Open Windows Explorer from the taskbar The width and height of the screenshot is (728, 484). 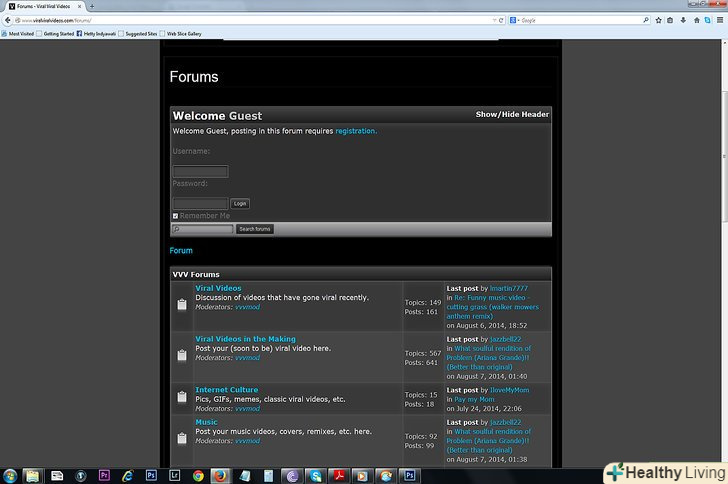[32, 476]
